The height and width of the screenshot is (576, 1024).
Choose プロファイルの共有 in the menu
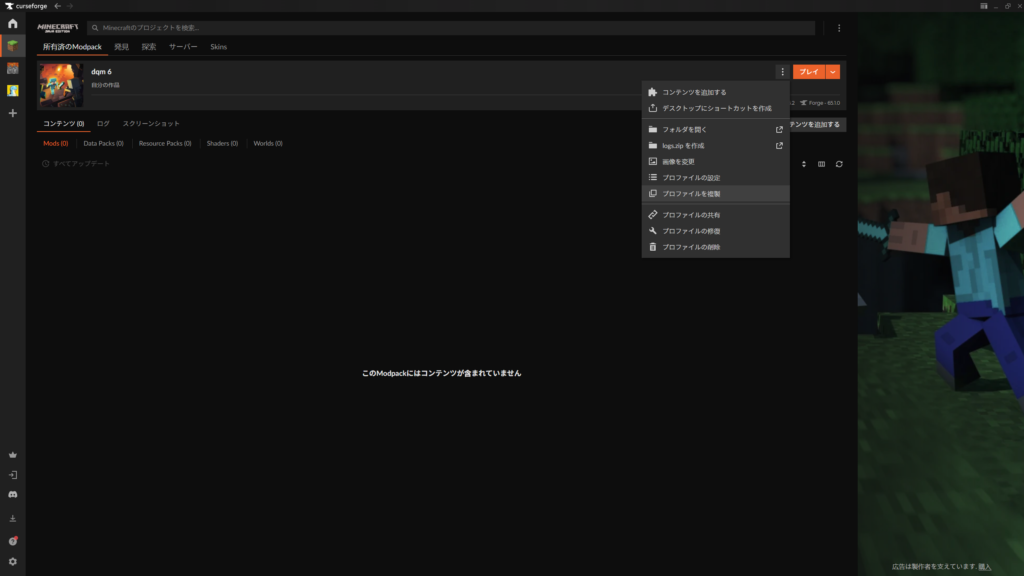(715, 215)
